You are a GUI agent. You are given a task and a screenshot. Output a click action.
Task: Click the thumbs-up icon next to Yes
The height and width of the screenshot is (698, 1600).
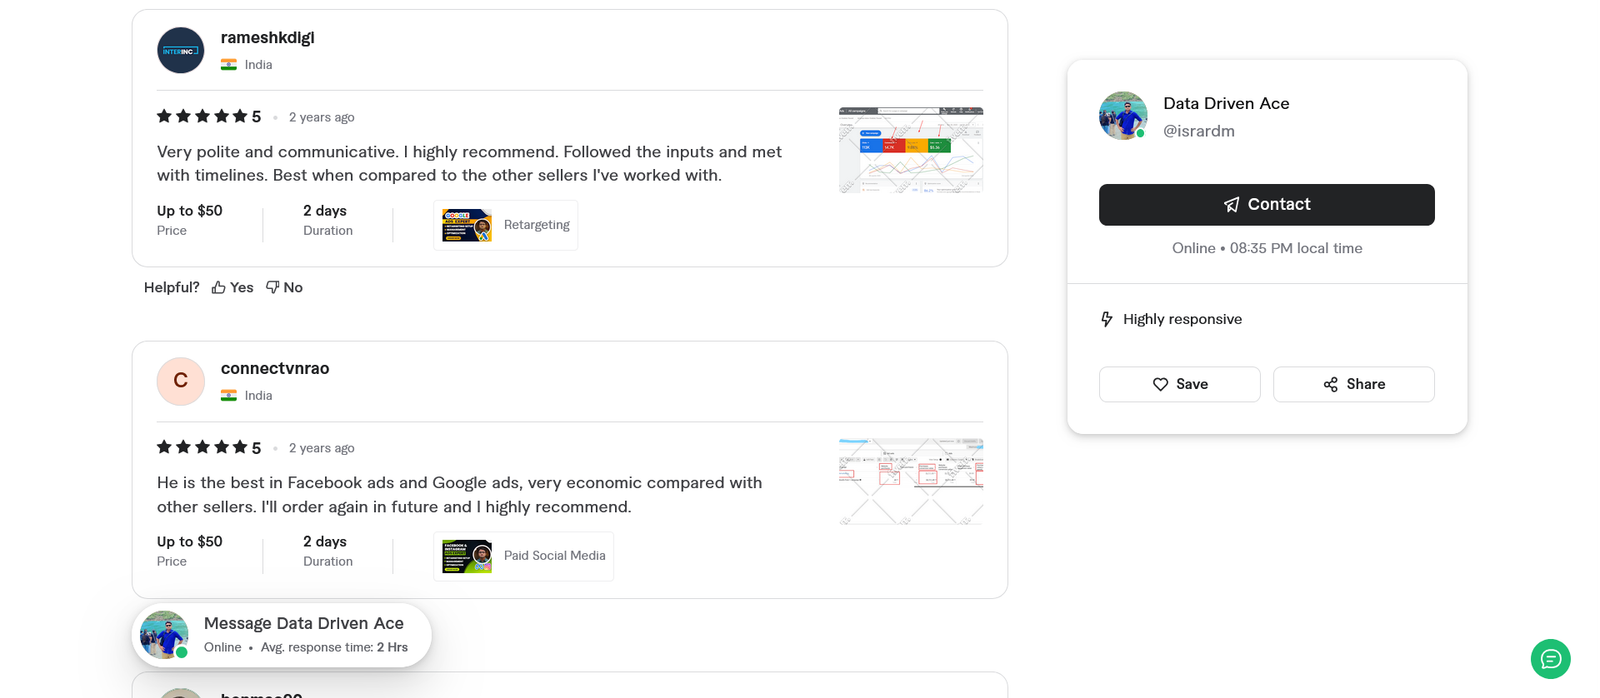click(218, 287)
